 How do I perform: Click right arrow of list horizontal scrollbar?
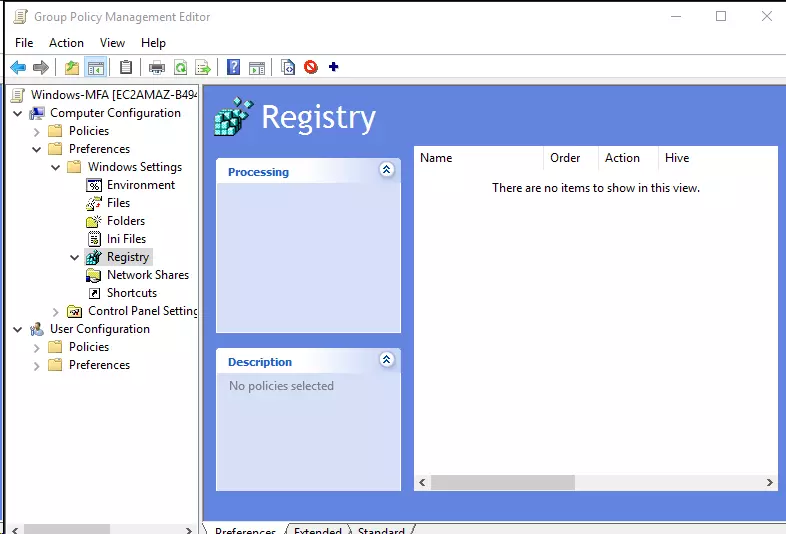(x=769, y=483)
